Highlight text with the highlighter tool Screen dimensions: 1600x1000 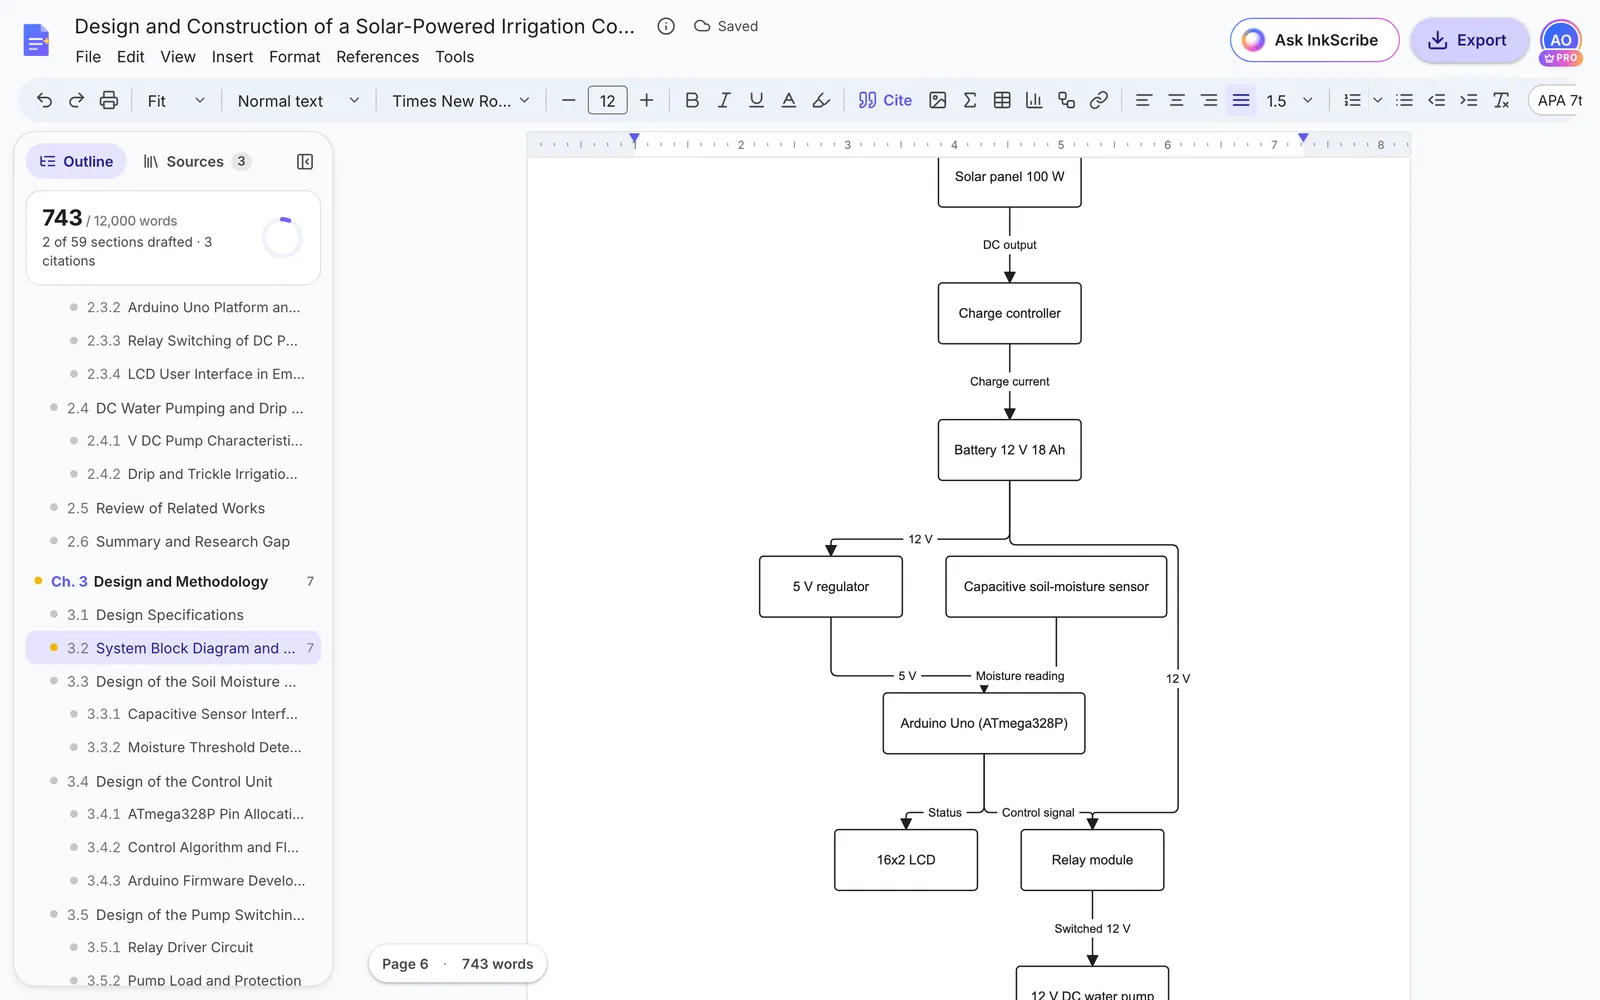(x=821, y=100)
